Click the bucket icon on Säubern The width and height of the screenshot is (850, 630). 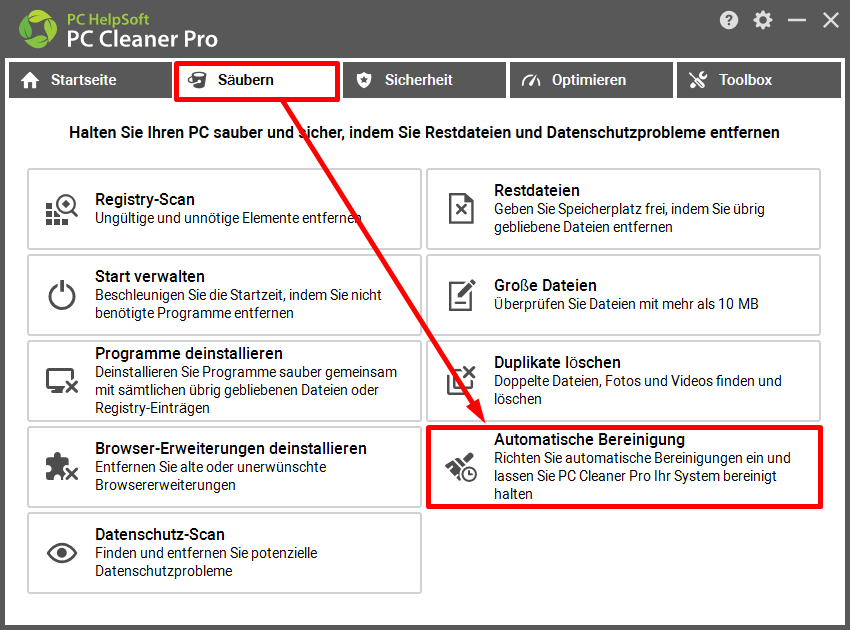pyautogui.click(x=197, y=80)
